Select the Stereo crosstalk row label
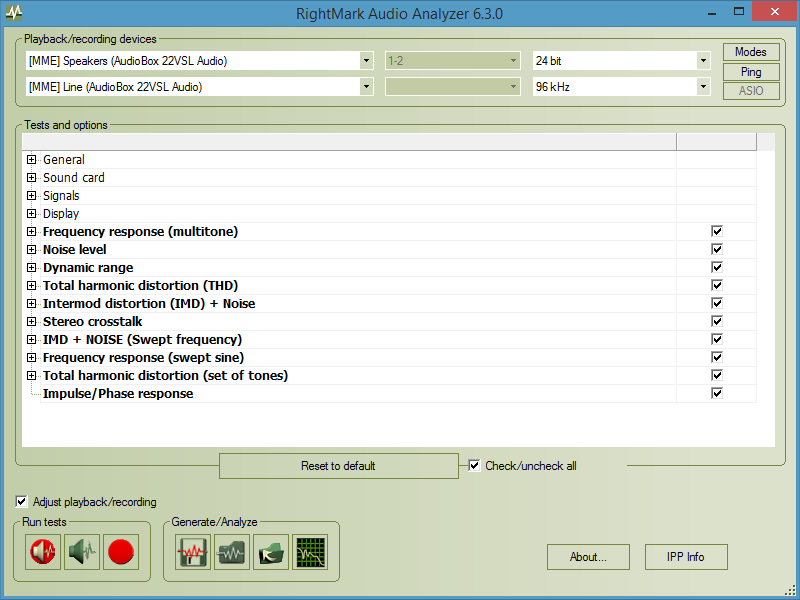The image size is (800, 600). (x=92, y=321)
